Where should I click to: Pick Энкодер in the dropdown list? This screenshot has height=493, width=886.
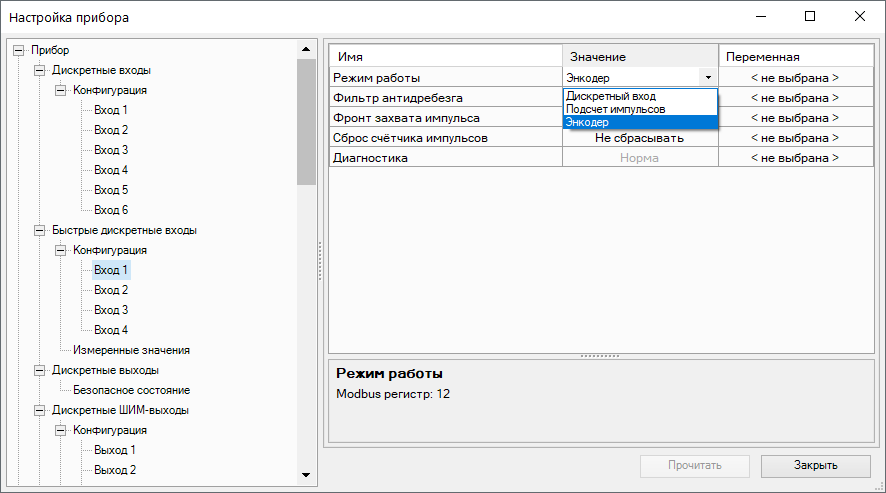[587, 122]
